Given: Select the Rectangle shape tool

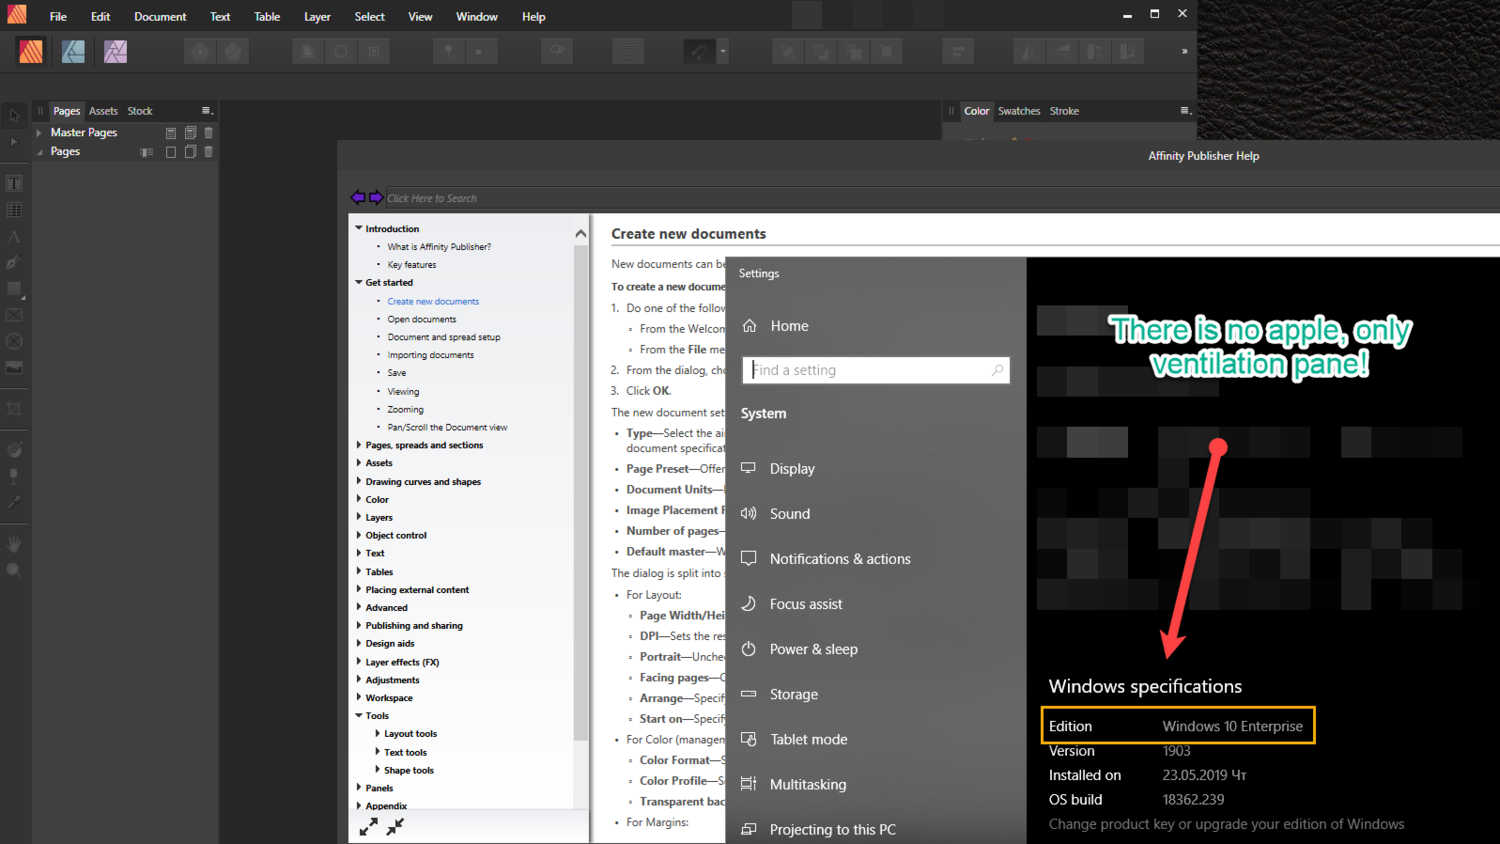Looking at the screenshot, I should [14, 289].
